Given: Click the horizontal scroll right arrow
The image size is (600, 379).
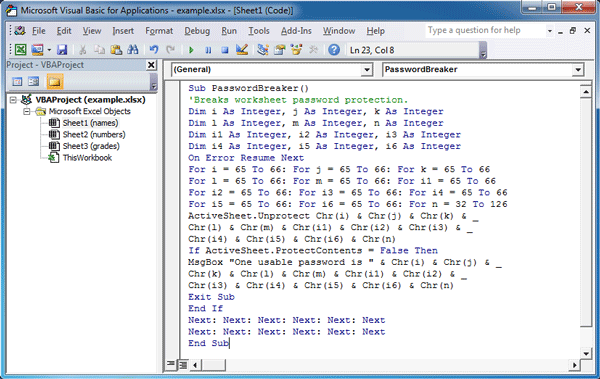Looking at the screenshot, I should point(574,365).
